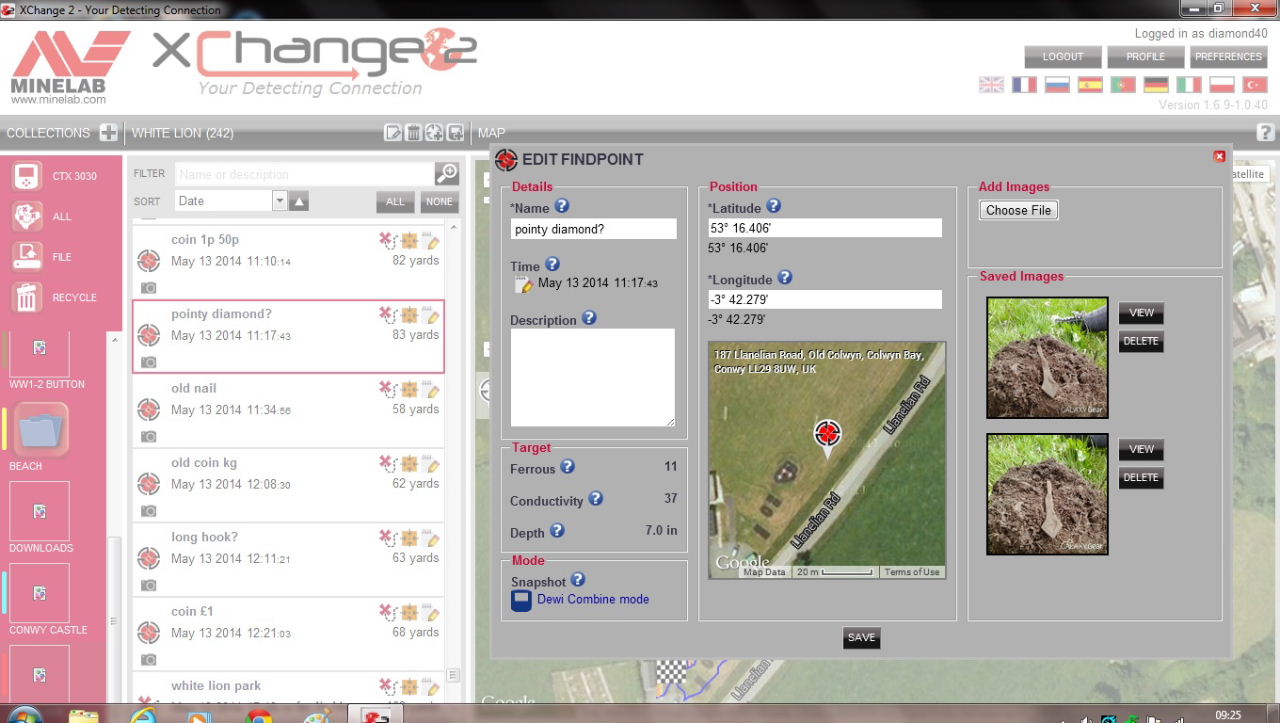View the second saved image
This screenshot has width=1280, height=723.
click(x=1141, y=449)
